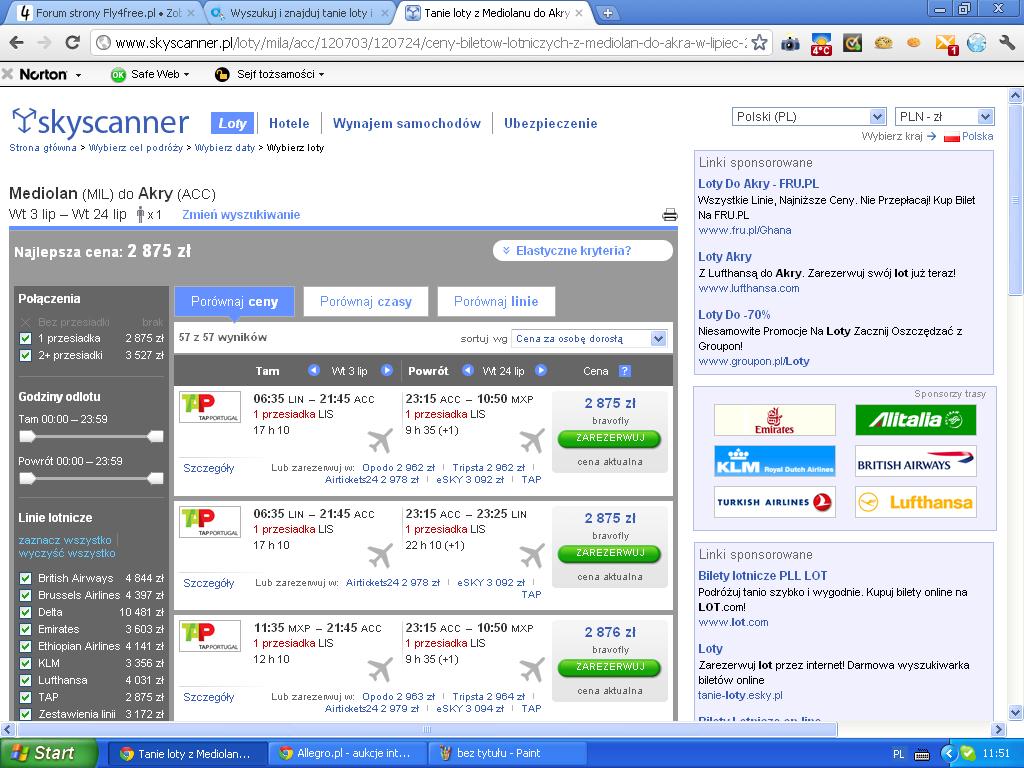The height and width of the screenshot is (768, 1024).
Task: Click the mail notification extension icon
Action: pyautogui.click(x=946, y=44)
